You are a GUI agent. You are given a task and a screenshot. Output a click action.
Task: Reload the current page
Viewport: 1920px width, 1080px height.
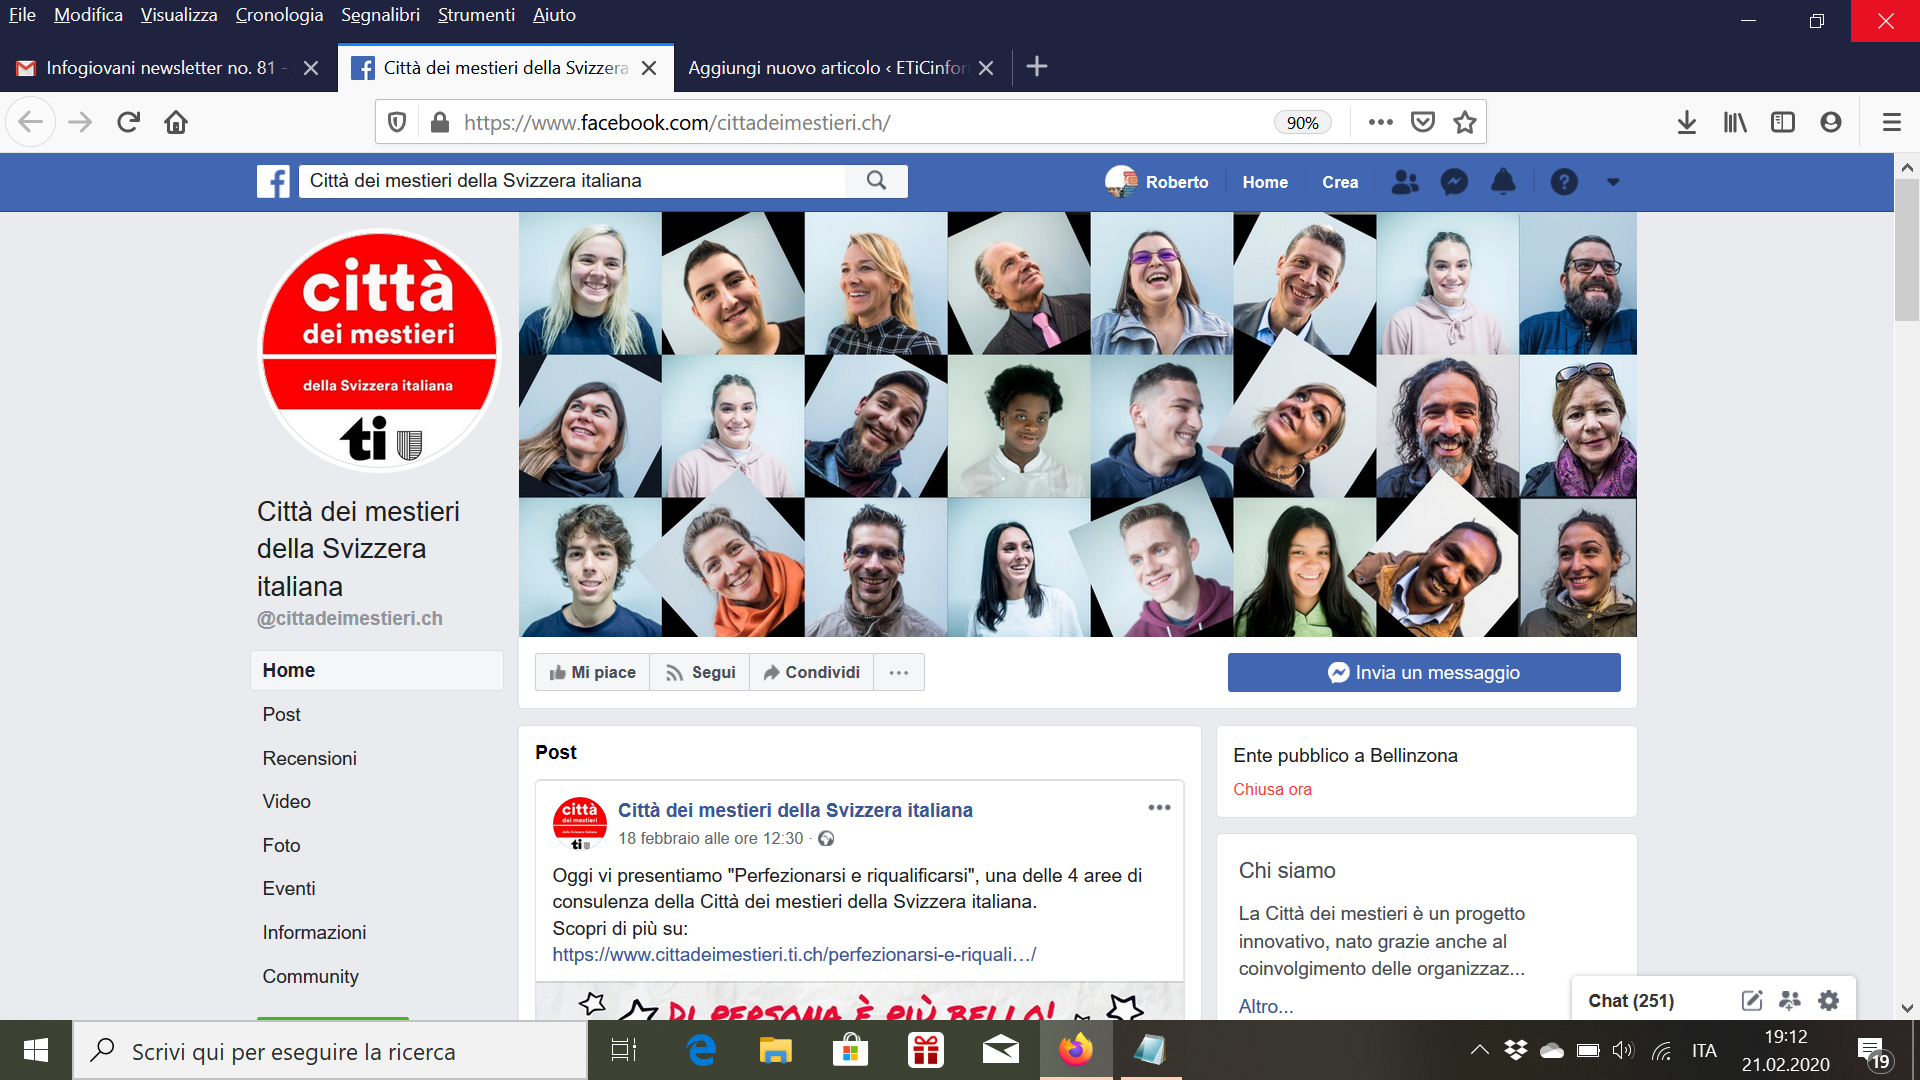(128, 122)
